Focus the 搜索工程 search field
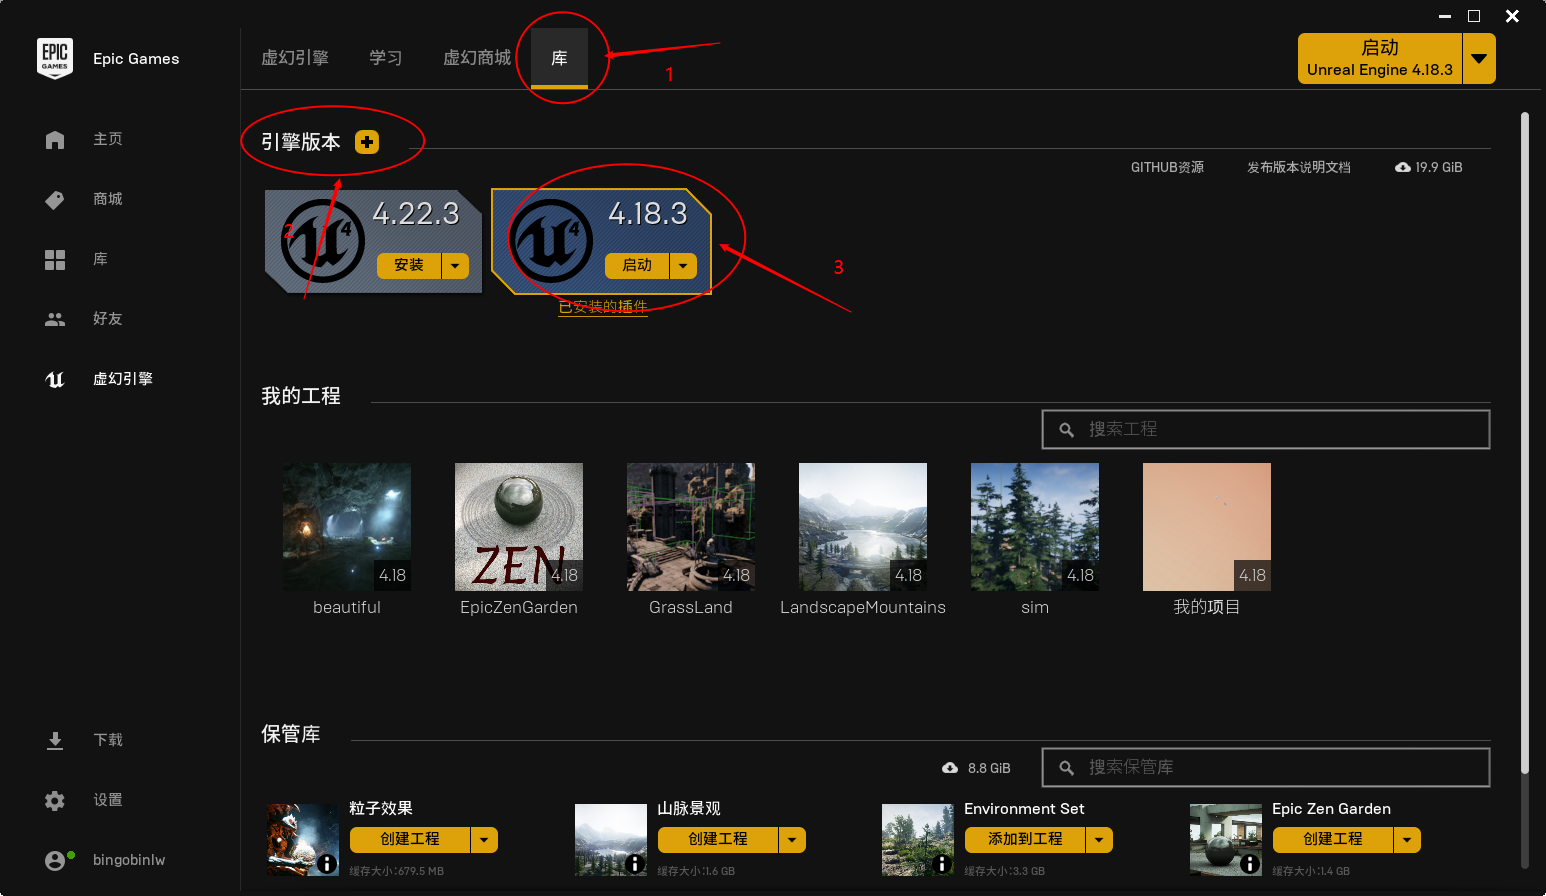 pos(1266,429)
